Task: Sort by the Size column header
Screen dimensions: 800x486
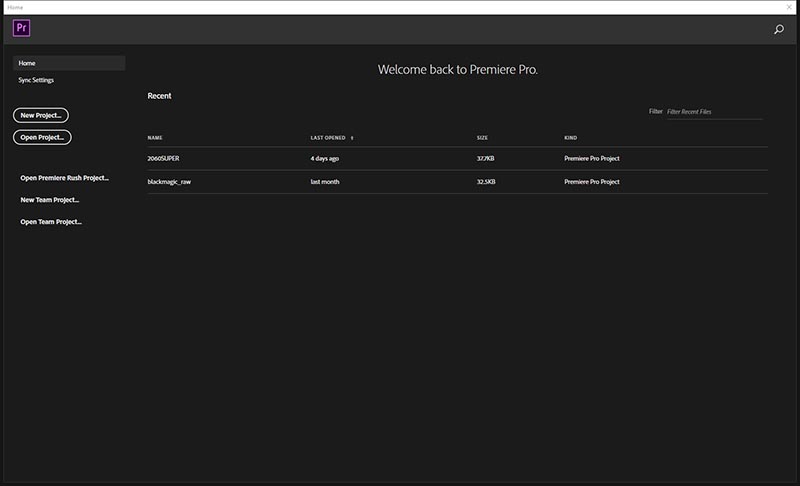Action: click(482, 138)
